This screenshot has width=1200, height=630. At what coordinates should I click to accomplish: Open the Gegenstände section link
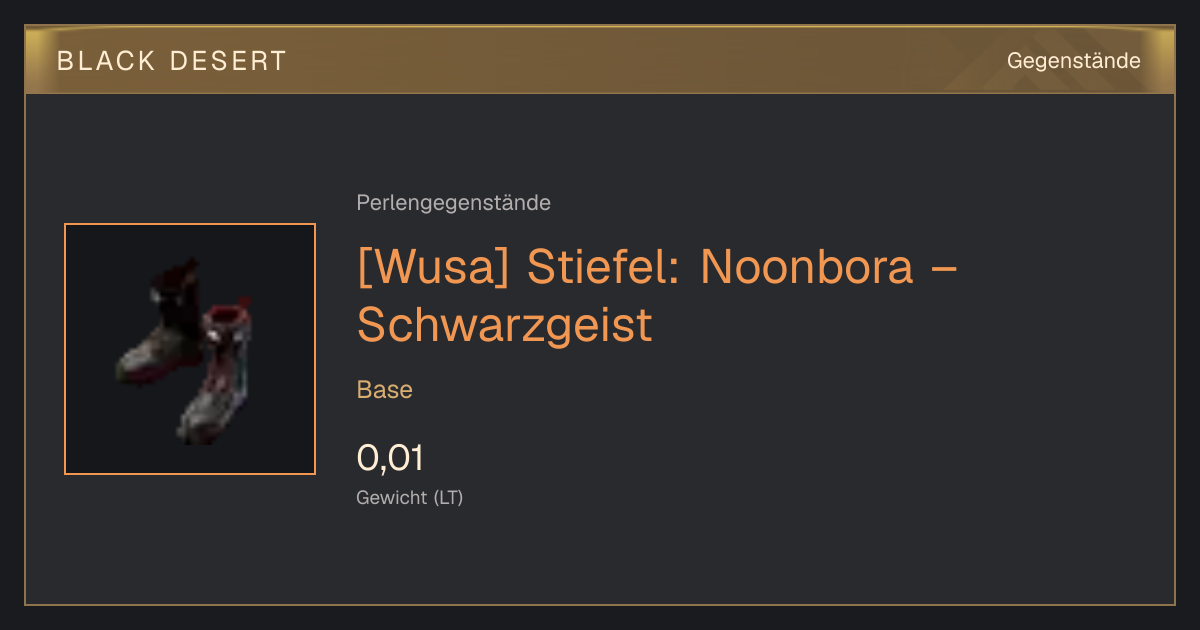pyautogui.click(x=1073, y=61)
